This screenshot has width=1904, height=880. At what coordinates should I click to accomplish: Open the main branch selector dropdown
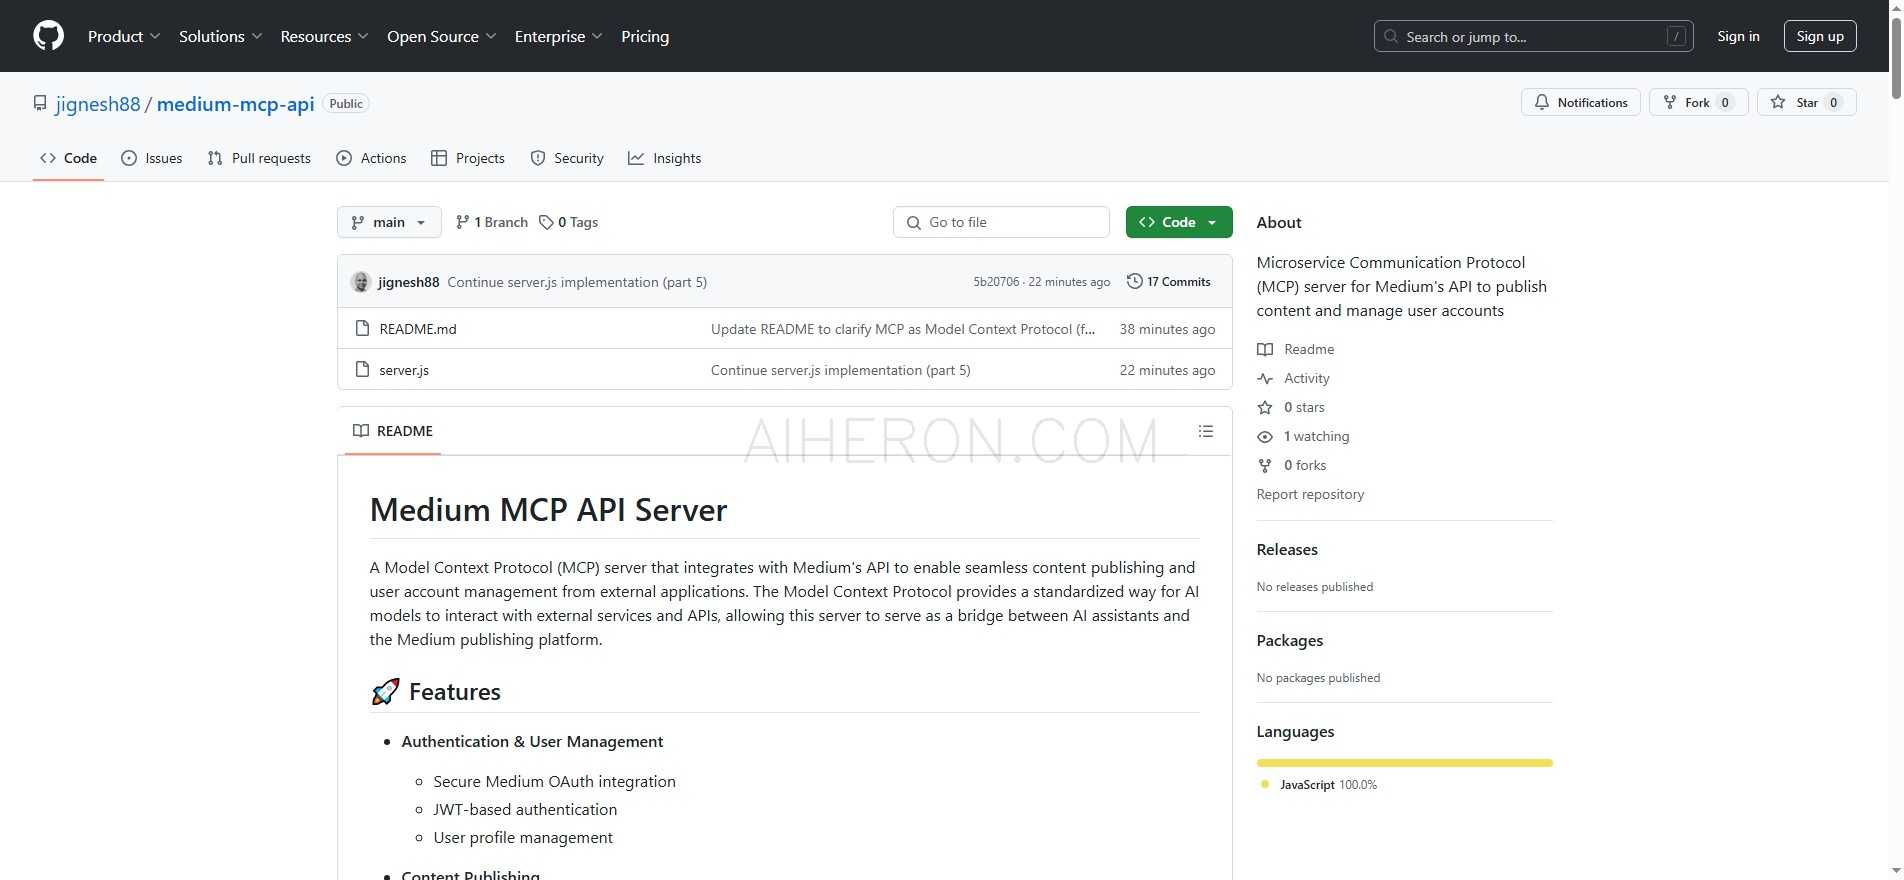[x=389, y=222]
